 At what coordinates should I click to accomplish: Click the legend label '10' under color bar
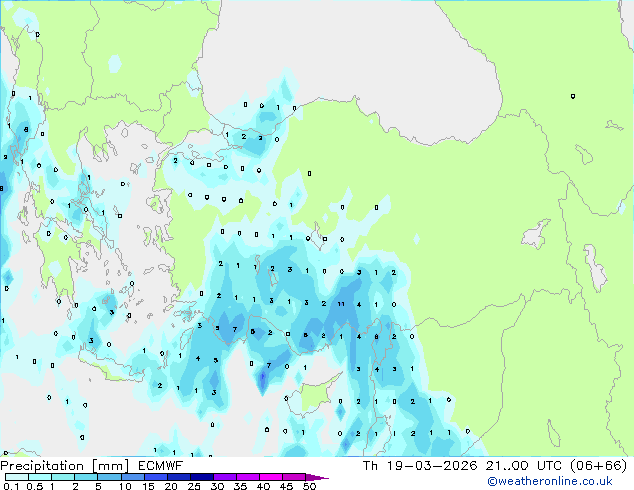pyautogui.click(x=125, y=486)
